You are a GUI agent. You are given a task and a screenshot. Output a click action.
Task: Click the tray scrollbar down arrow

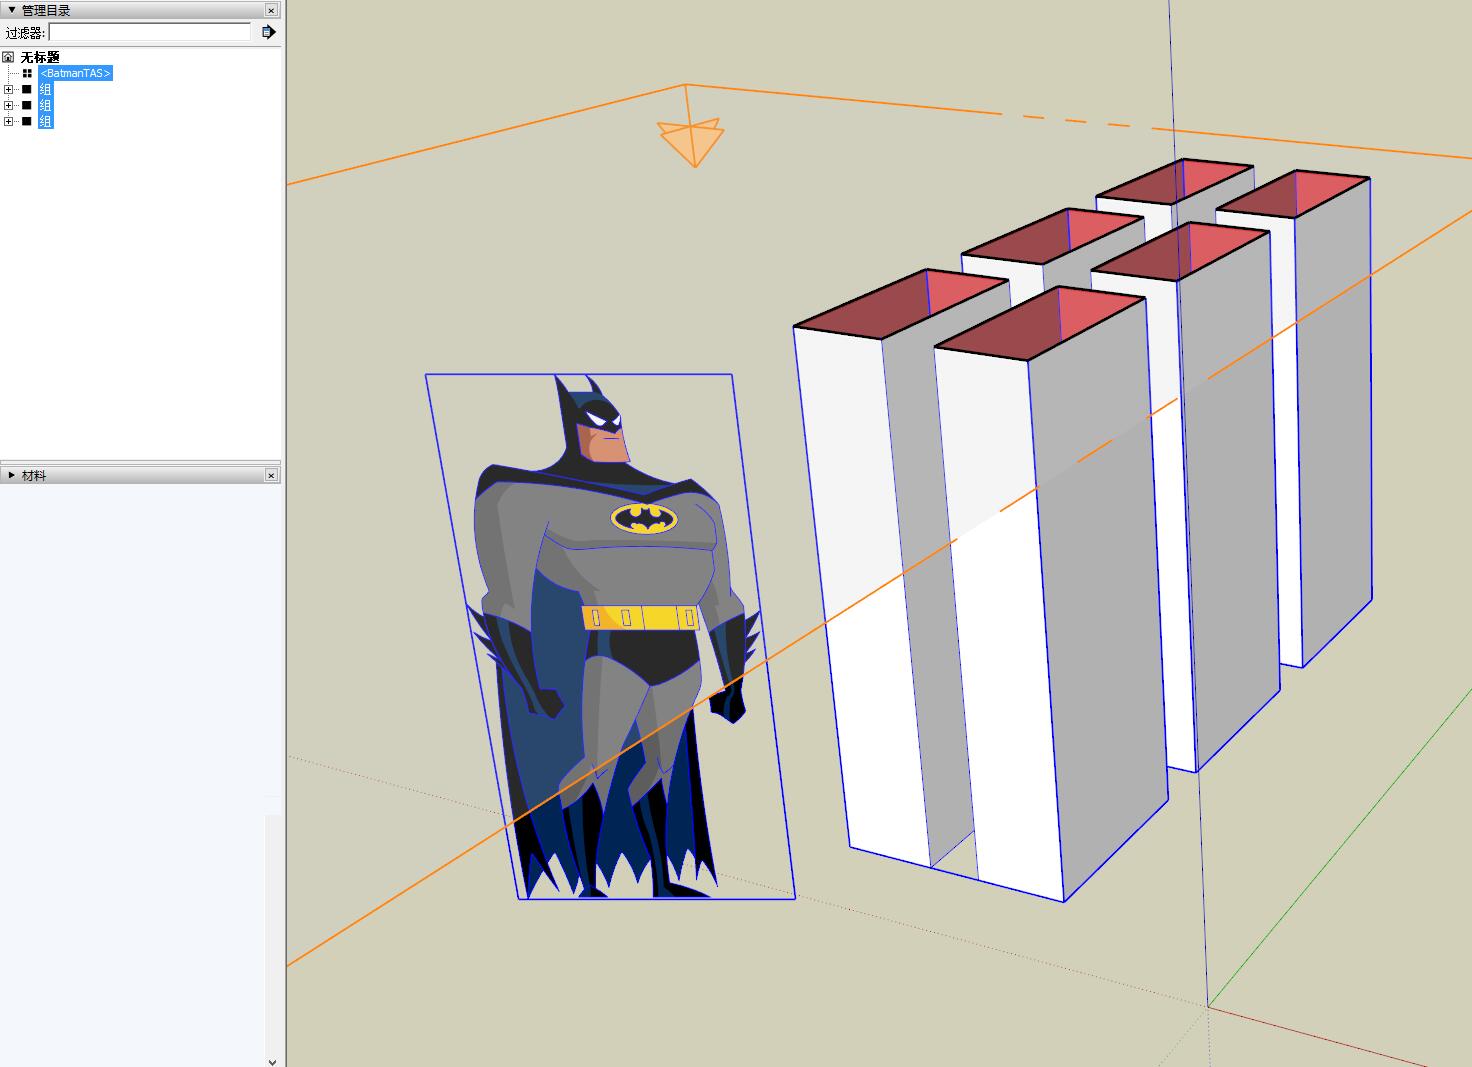click(x=273, y=1061)
